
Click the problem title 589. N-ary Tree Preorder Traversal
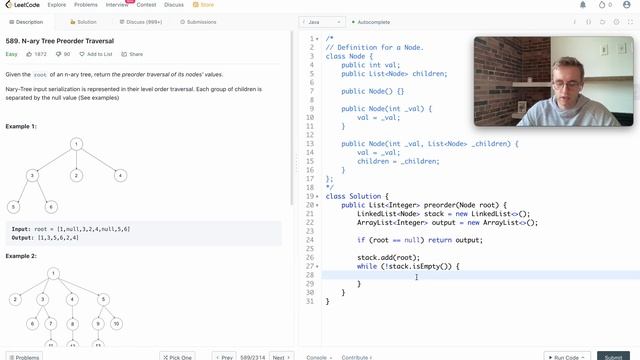click(60, 41)
